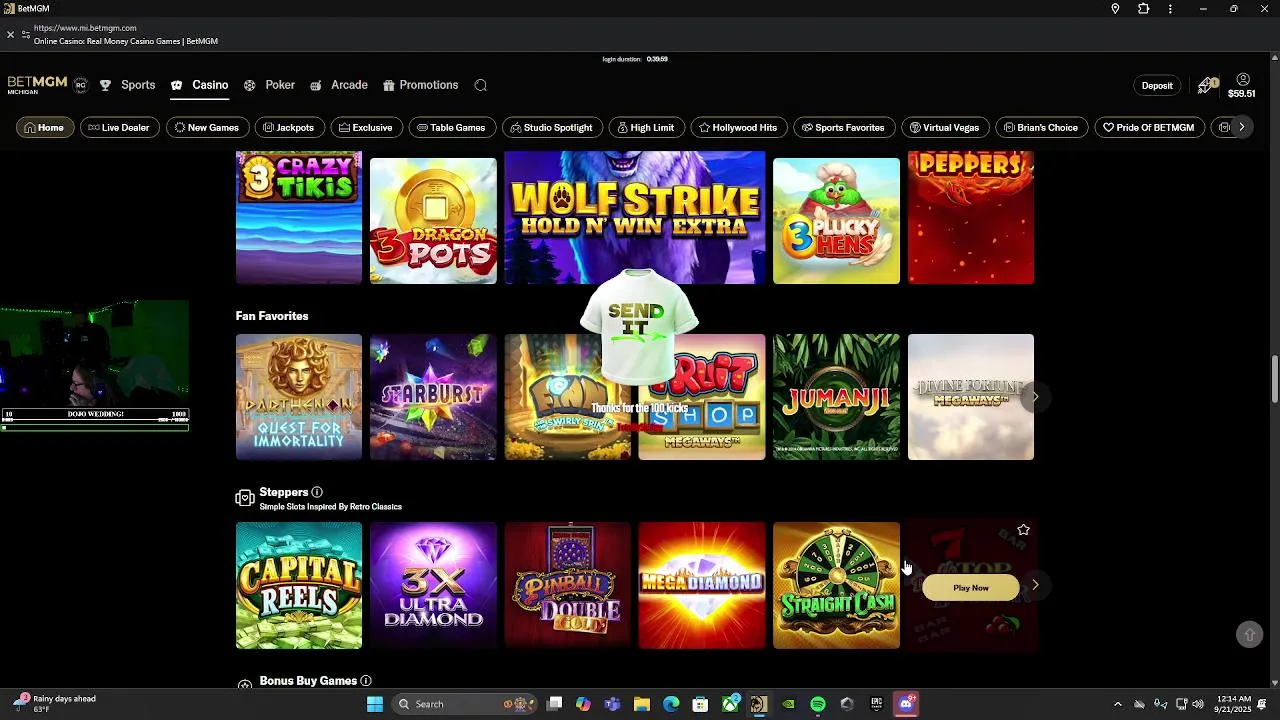Select the New Games category chip
The width and height of the screenshot is (1280, 720).
tap(207, 128)
